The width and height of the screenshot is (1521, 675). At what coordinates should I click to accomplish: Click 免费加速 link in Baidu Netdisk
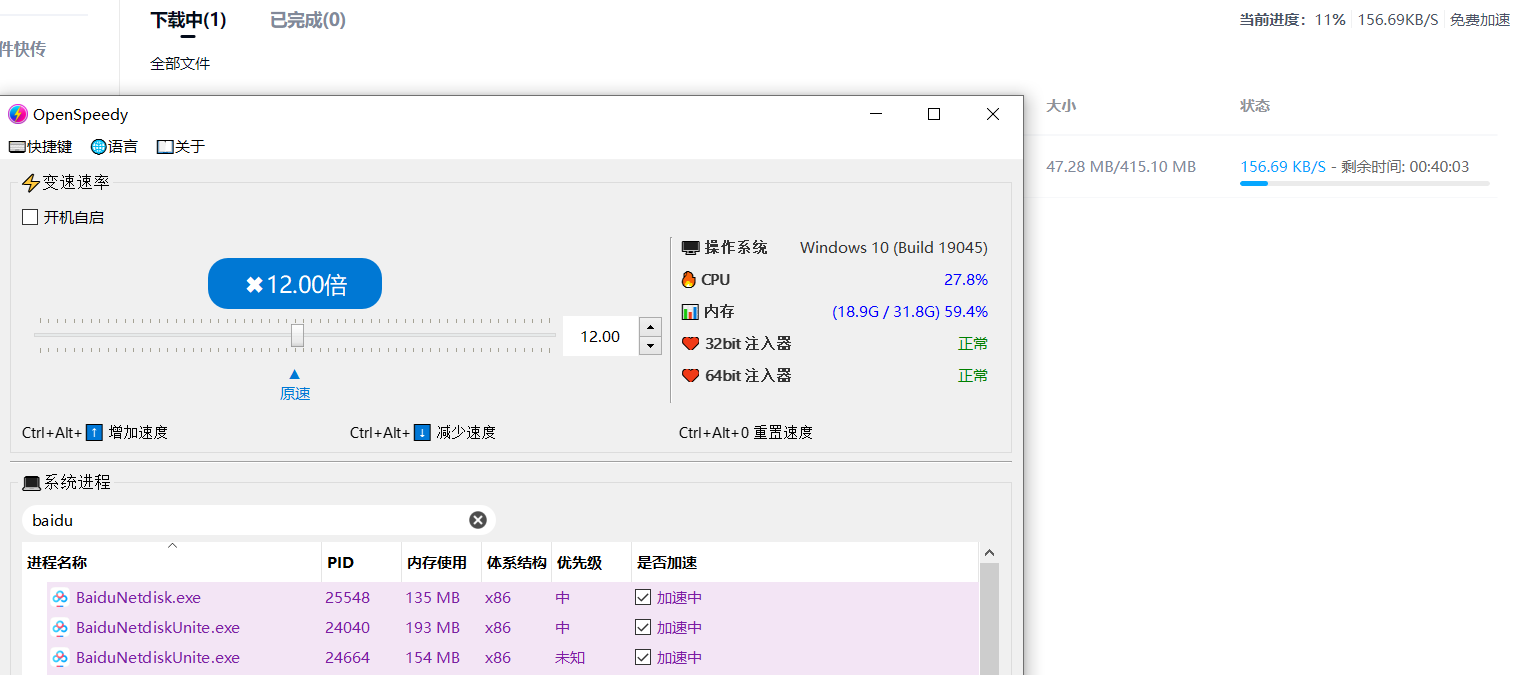point(1480,20)
